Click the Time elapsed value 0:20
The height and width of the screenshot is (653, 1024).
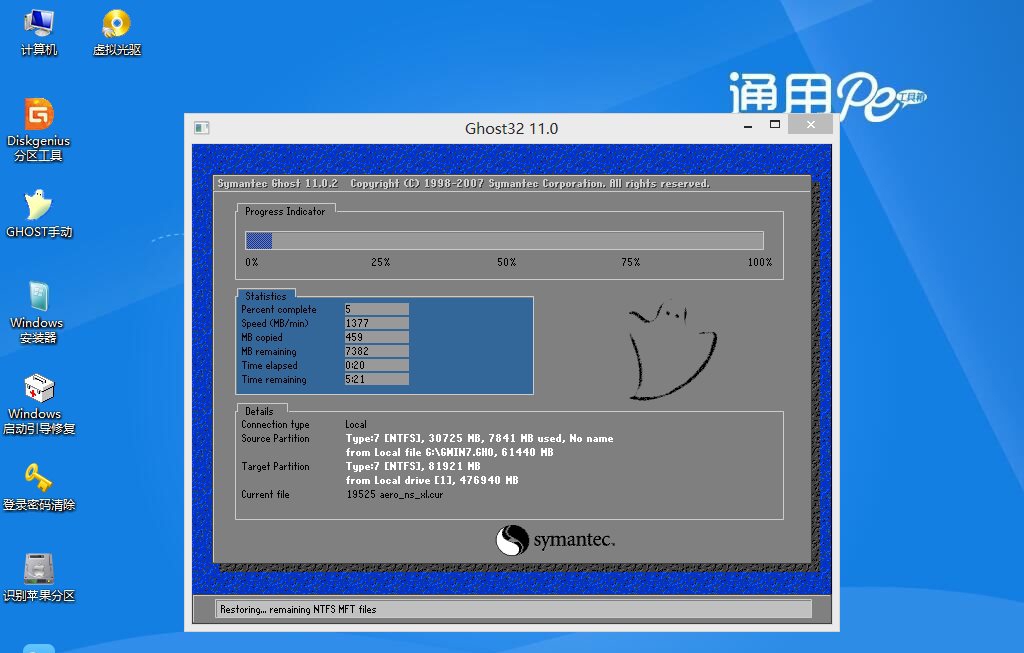pos(376,365)
